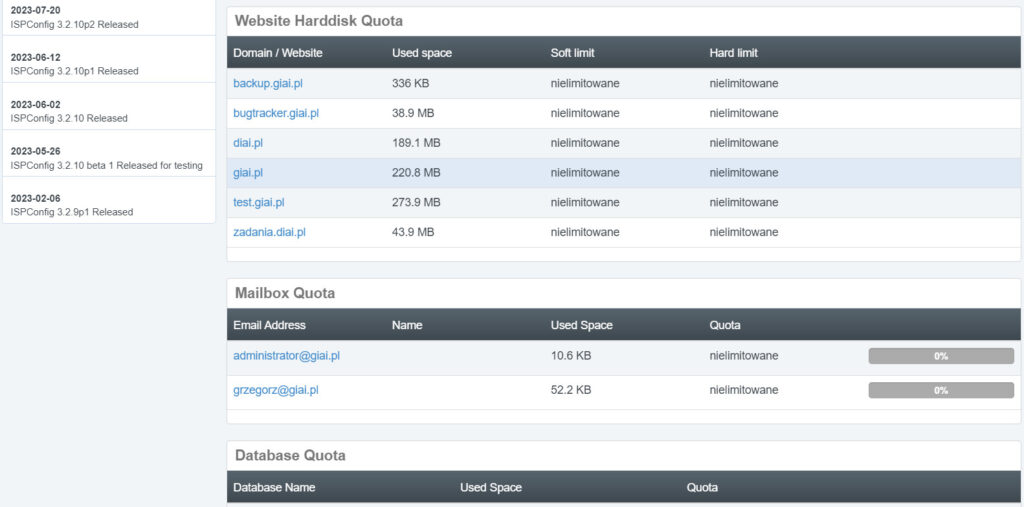Click the Domain / Website column header

(x=278, y=53)
